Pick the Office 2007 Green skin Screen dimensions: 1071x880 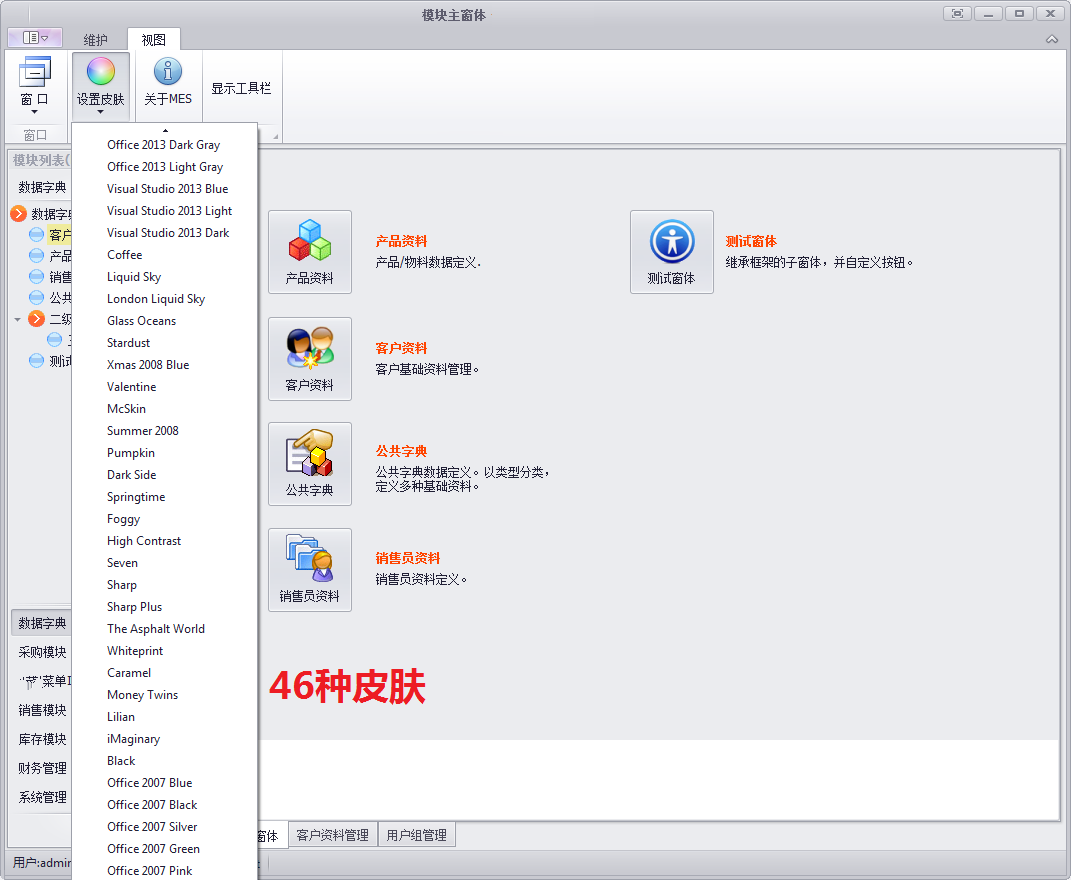164,849
